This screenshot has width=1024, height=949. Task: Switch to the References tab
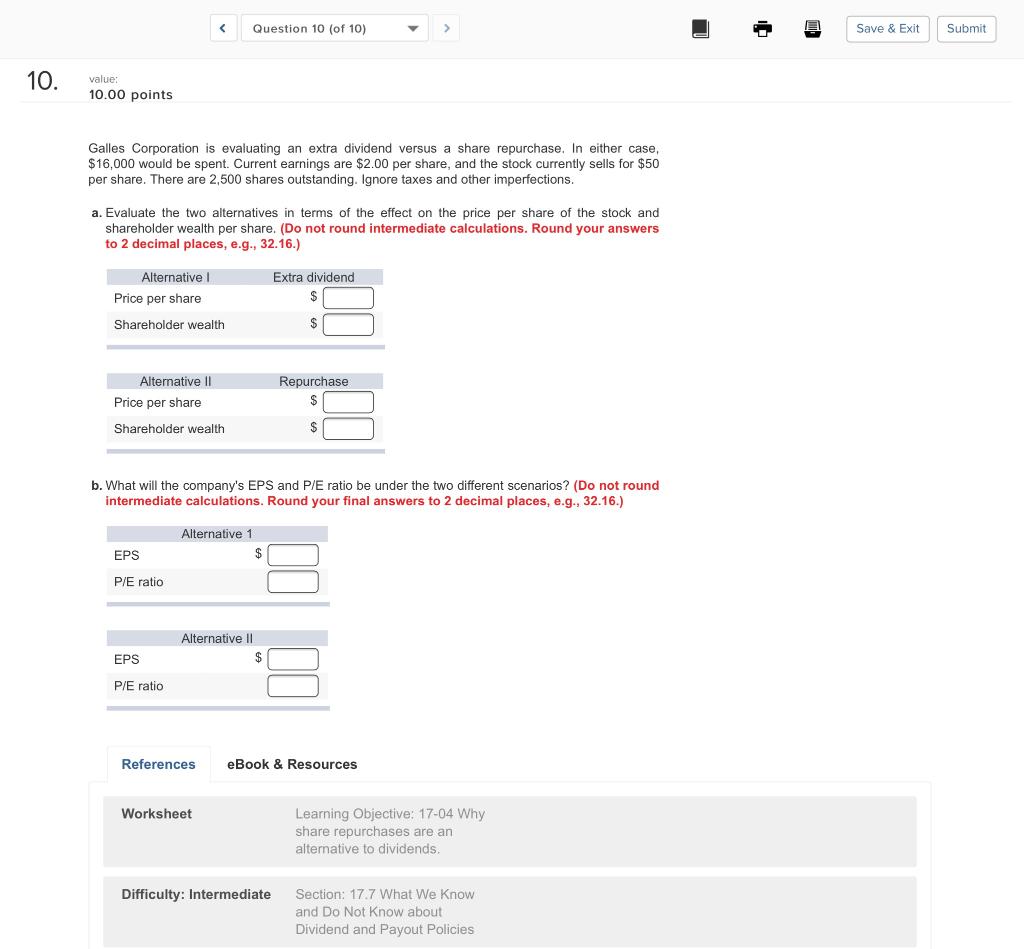[158, 763]
